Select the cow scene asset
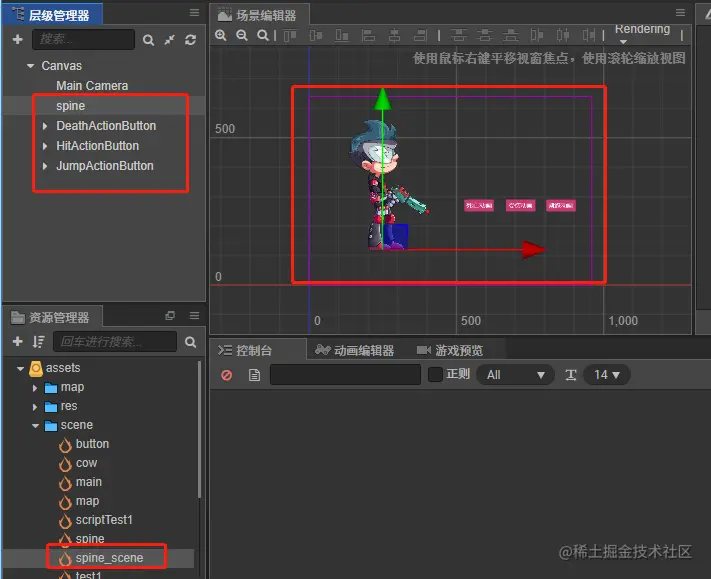The height and width of the screenshot is (579, 711). tap(86, 463)
